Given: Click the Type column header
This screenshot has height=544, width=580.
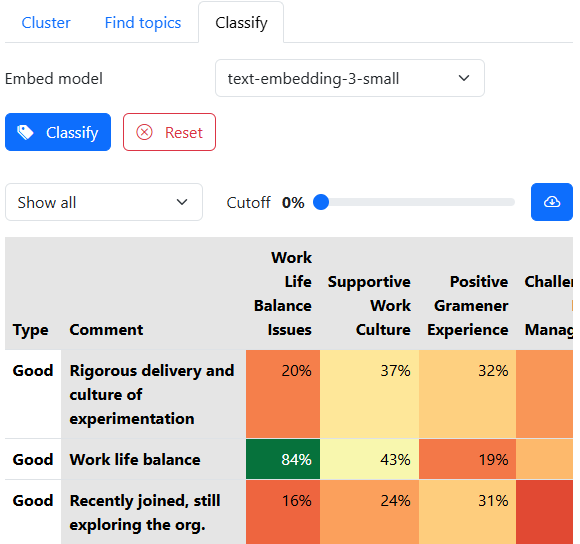Looking at the screenshot, I should tap(33, 294).
